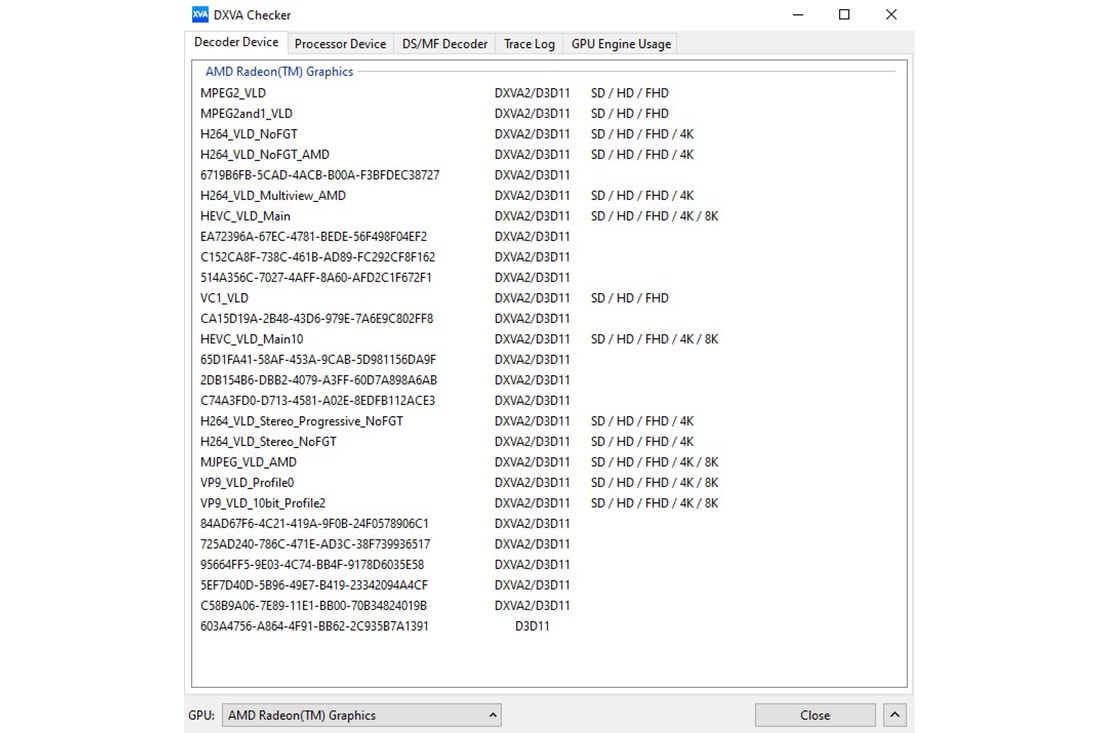The height and width of the screenshot is (733, 1100).
Task: Switch to the Trace Log tab
Action: 529,43
